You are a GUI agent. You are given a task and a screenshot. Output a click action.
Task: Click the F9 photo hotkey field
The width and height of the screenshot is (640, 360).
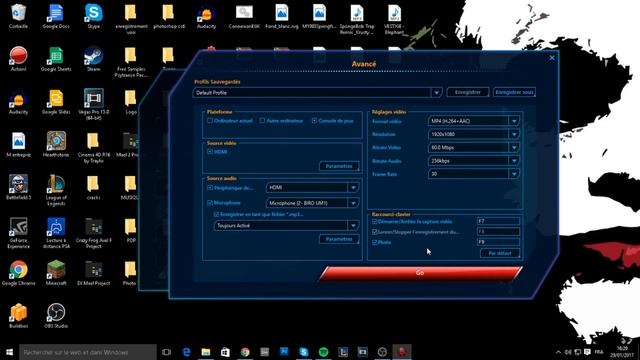(498, 242)
